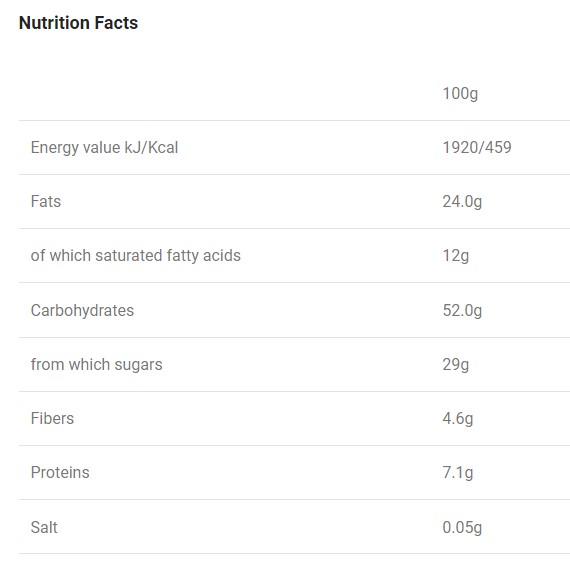Select the 4.6g fibers value

[x=458, y=419]
